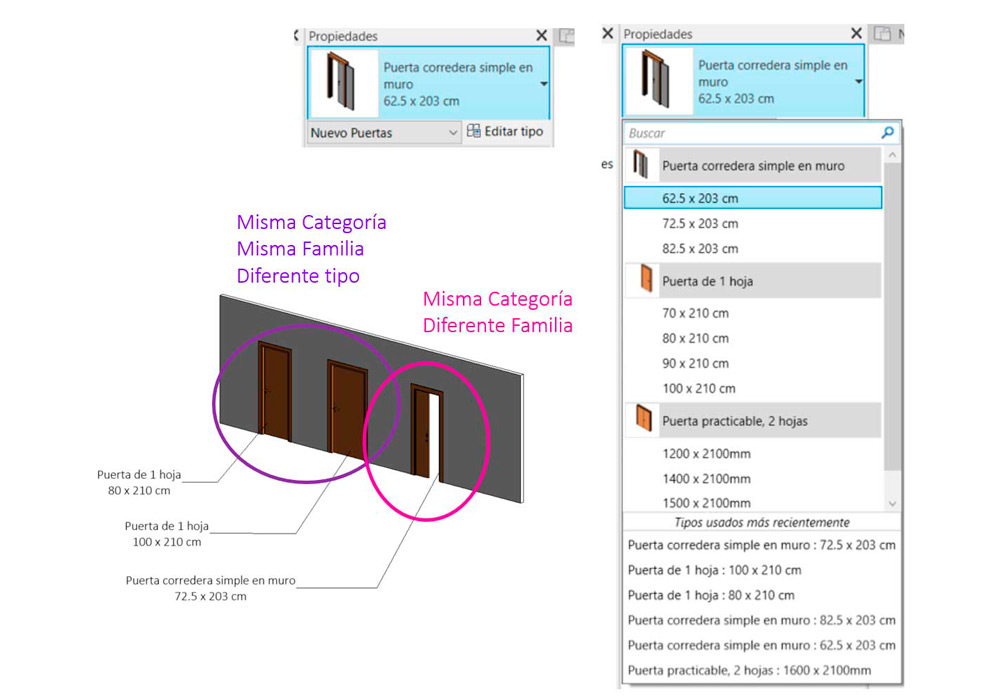Click the Puerta de 1 hoja family icon
The width and height of the screenshot is (1000, 700).
(641, 281)
